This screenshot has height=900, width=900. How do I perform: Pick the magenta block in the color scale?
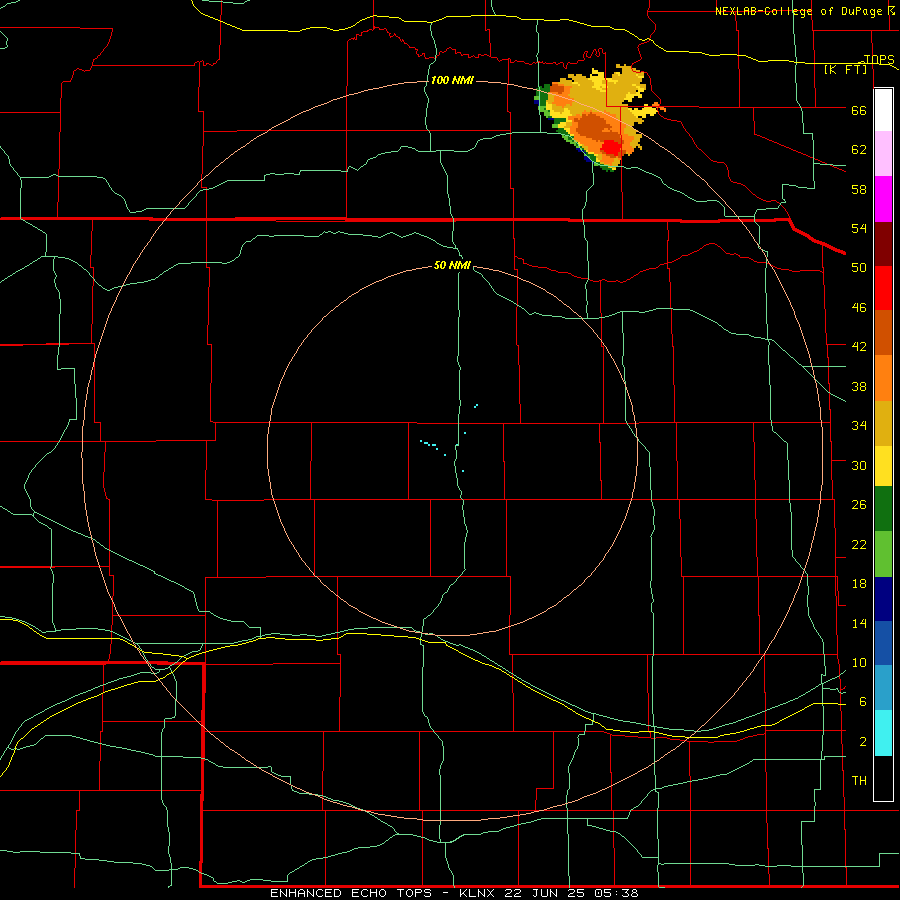(x=883, y=199)
